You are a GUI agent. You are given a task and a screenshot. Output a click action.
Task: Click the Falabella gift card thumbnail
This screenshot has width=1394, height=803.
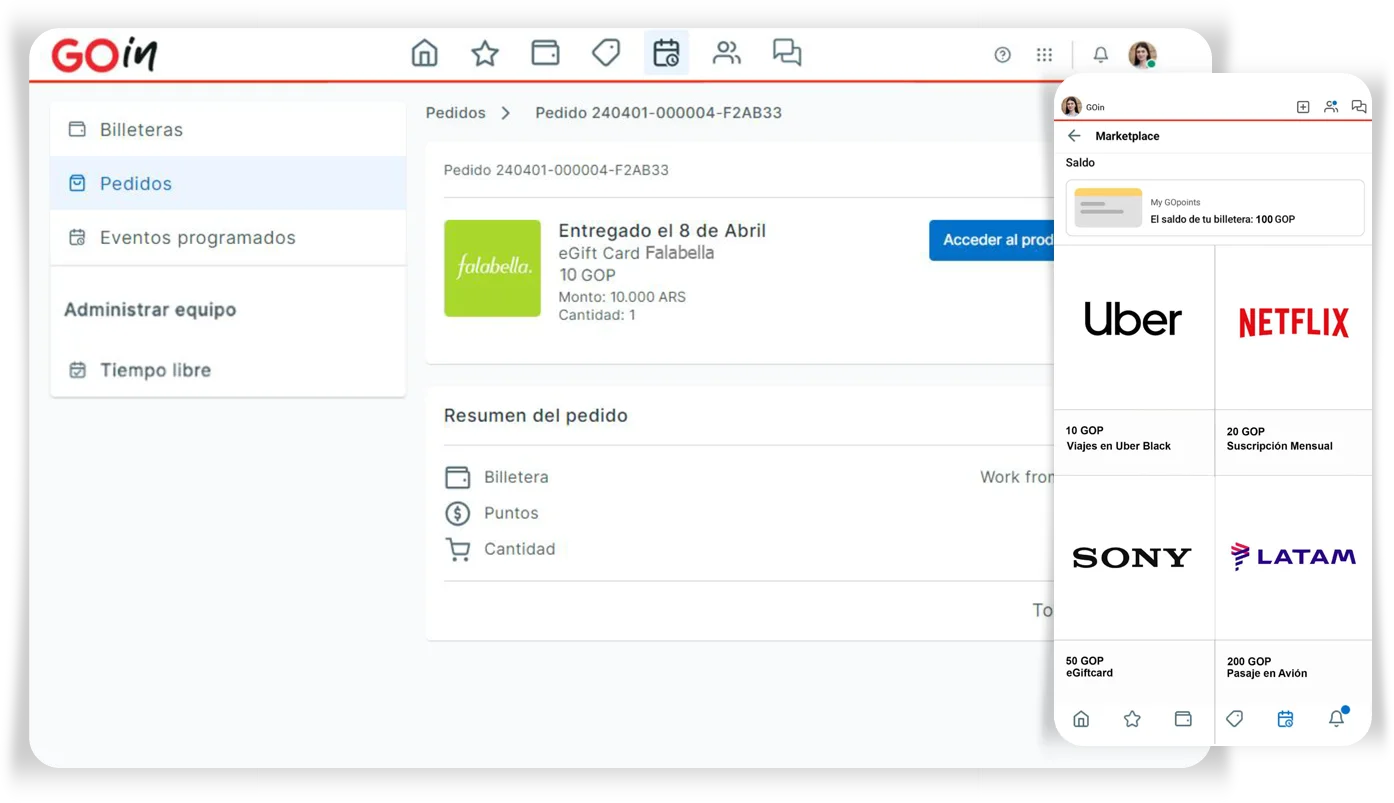[492, 268]
